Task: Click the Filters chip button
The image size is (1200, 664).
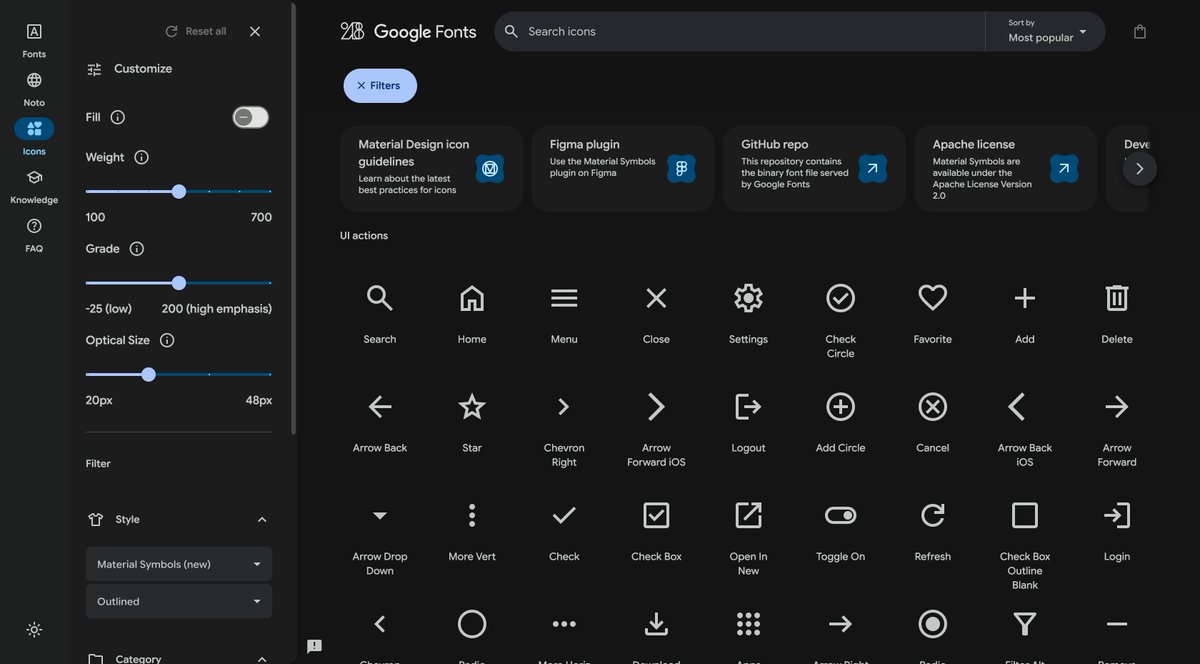Action: 380,86
